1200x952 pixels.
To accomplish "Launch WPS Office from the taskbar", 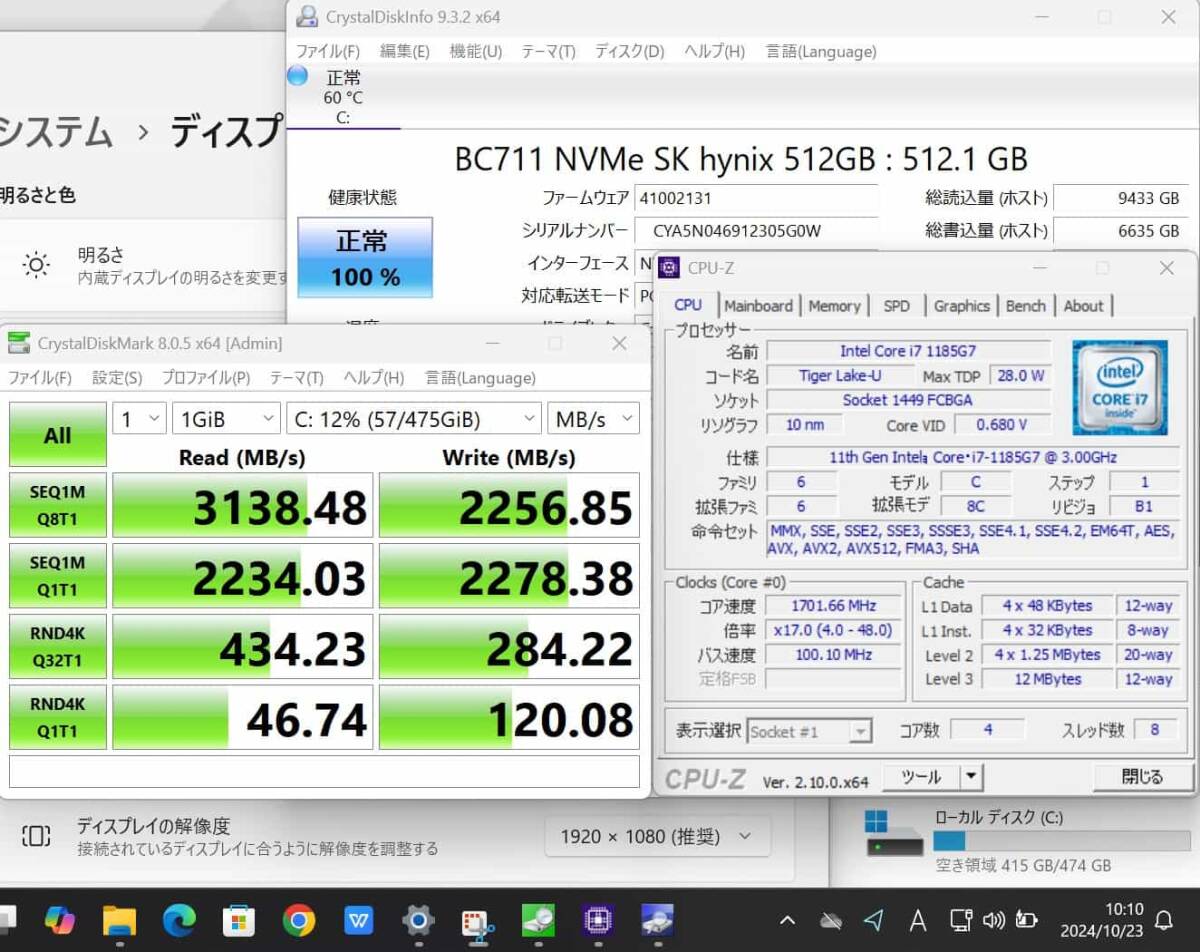I will (360, 922).
